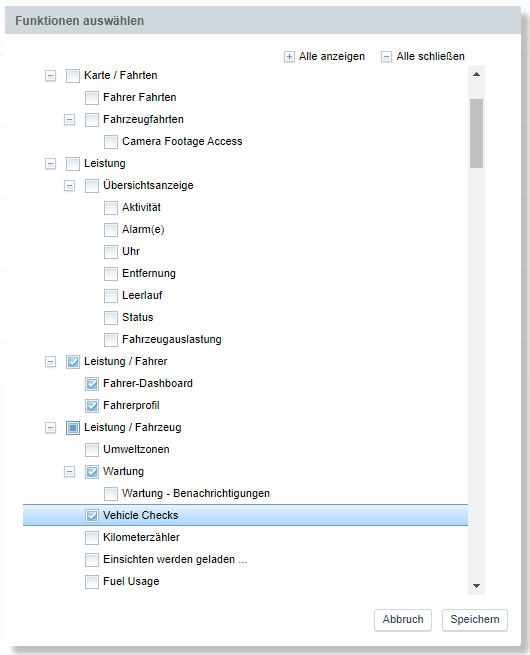This screenshot has width=530, height=655.
Task: Collapse the Fahrzeugfahrten node
Action: coord(69,120)
